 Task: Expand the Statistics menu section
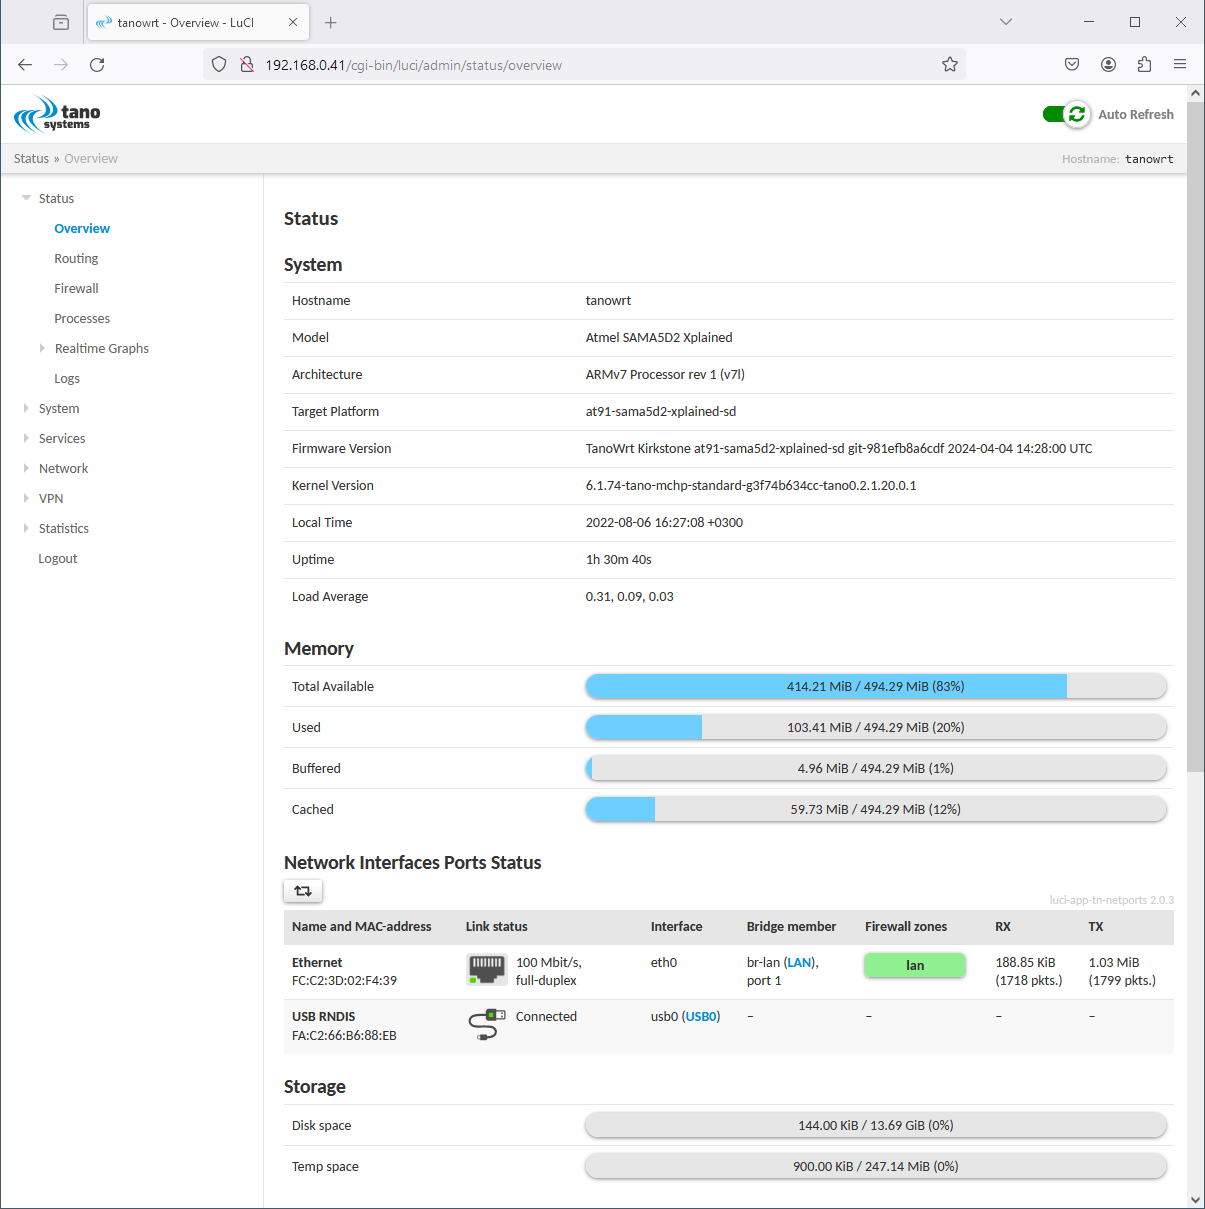[x=26, y=528]
